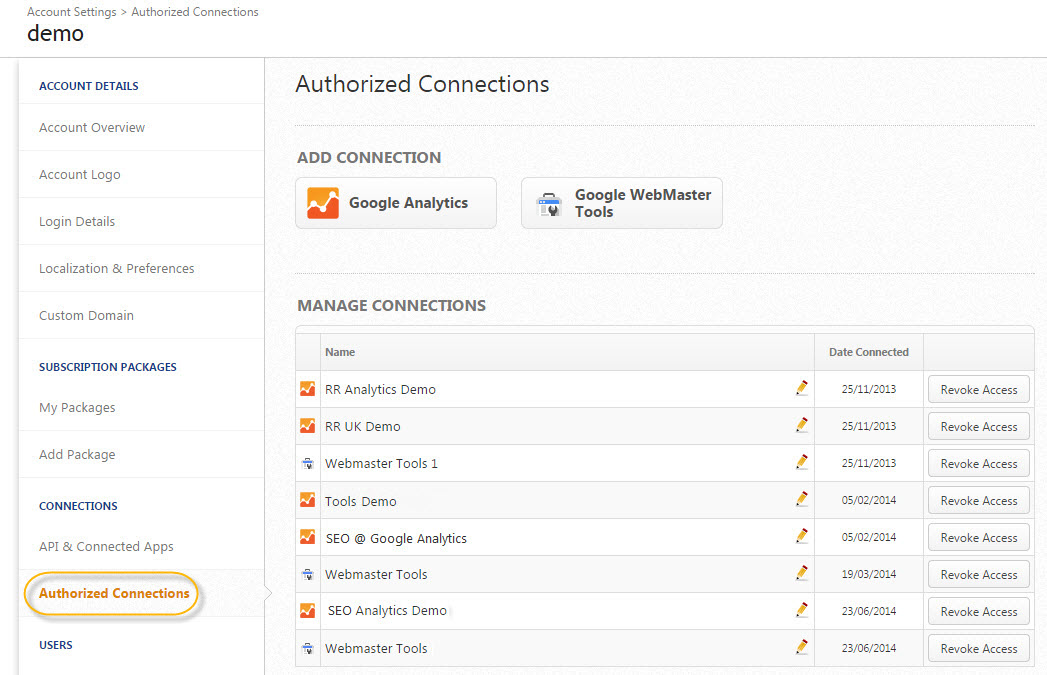
Task: Click the analytics icon beside RR Analytics Demo
Action: coord(307,389)
